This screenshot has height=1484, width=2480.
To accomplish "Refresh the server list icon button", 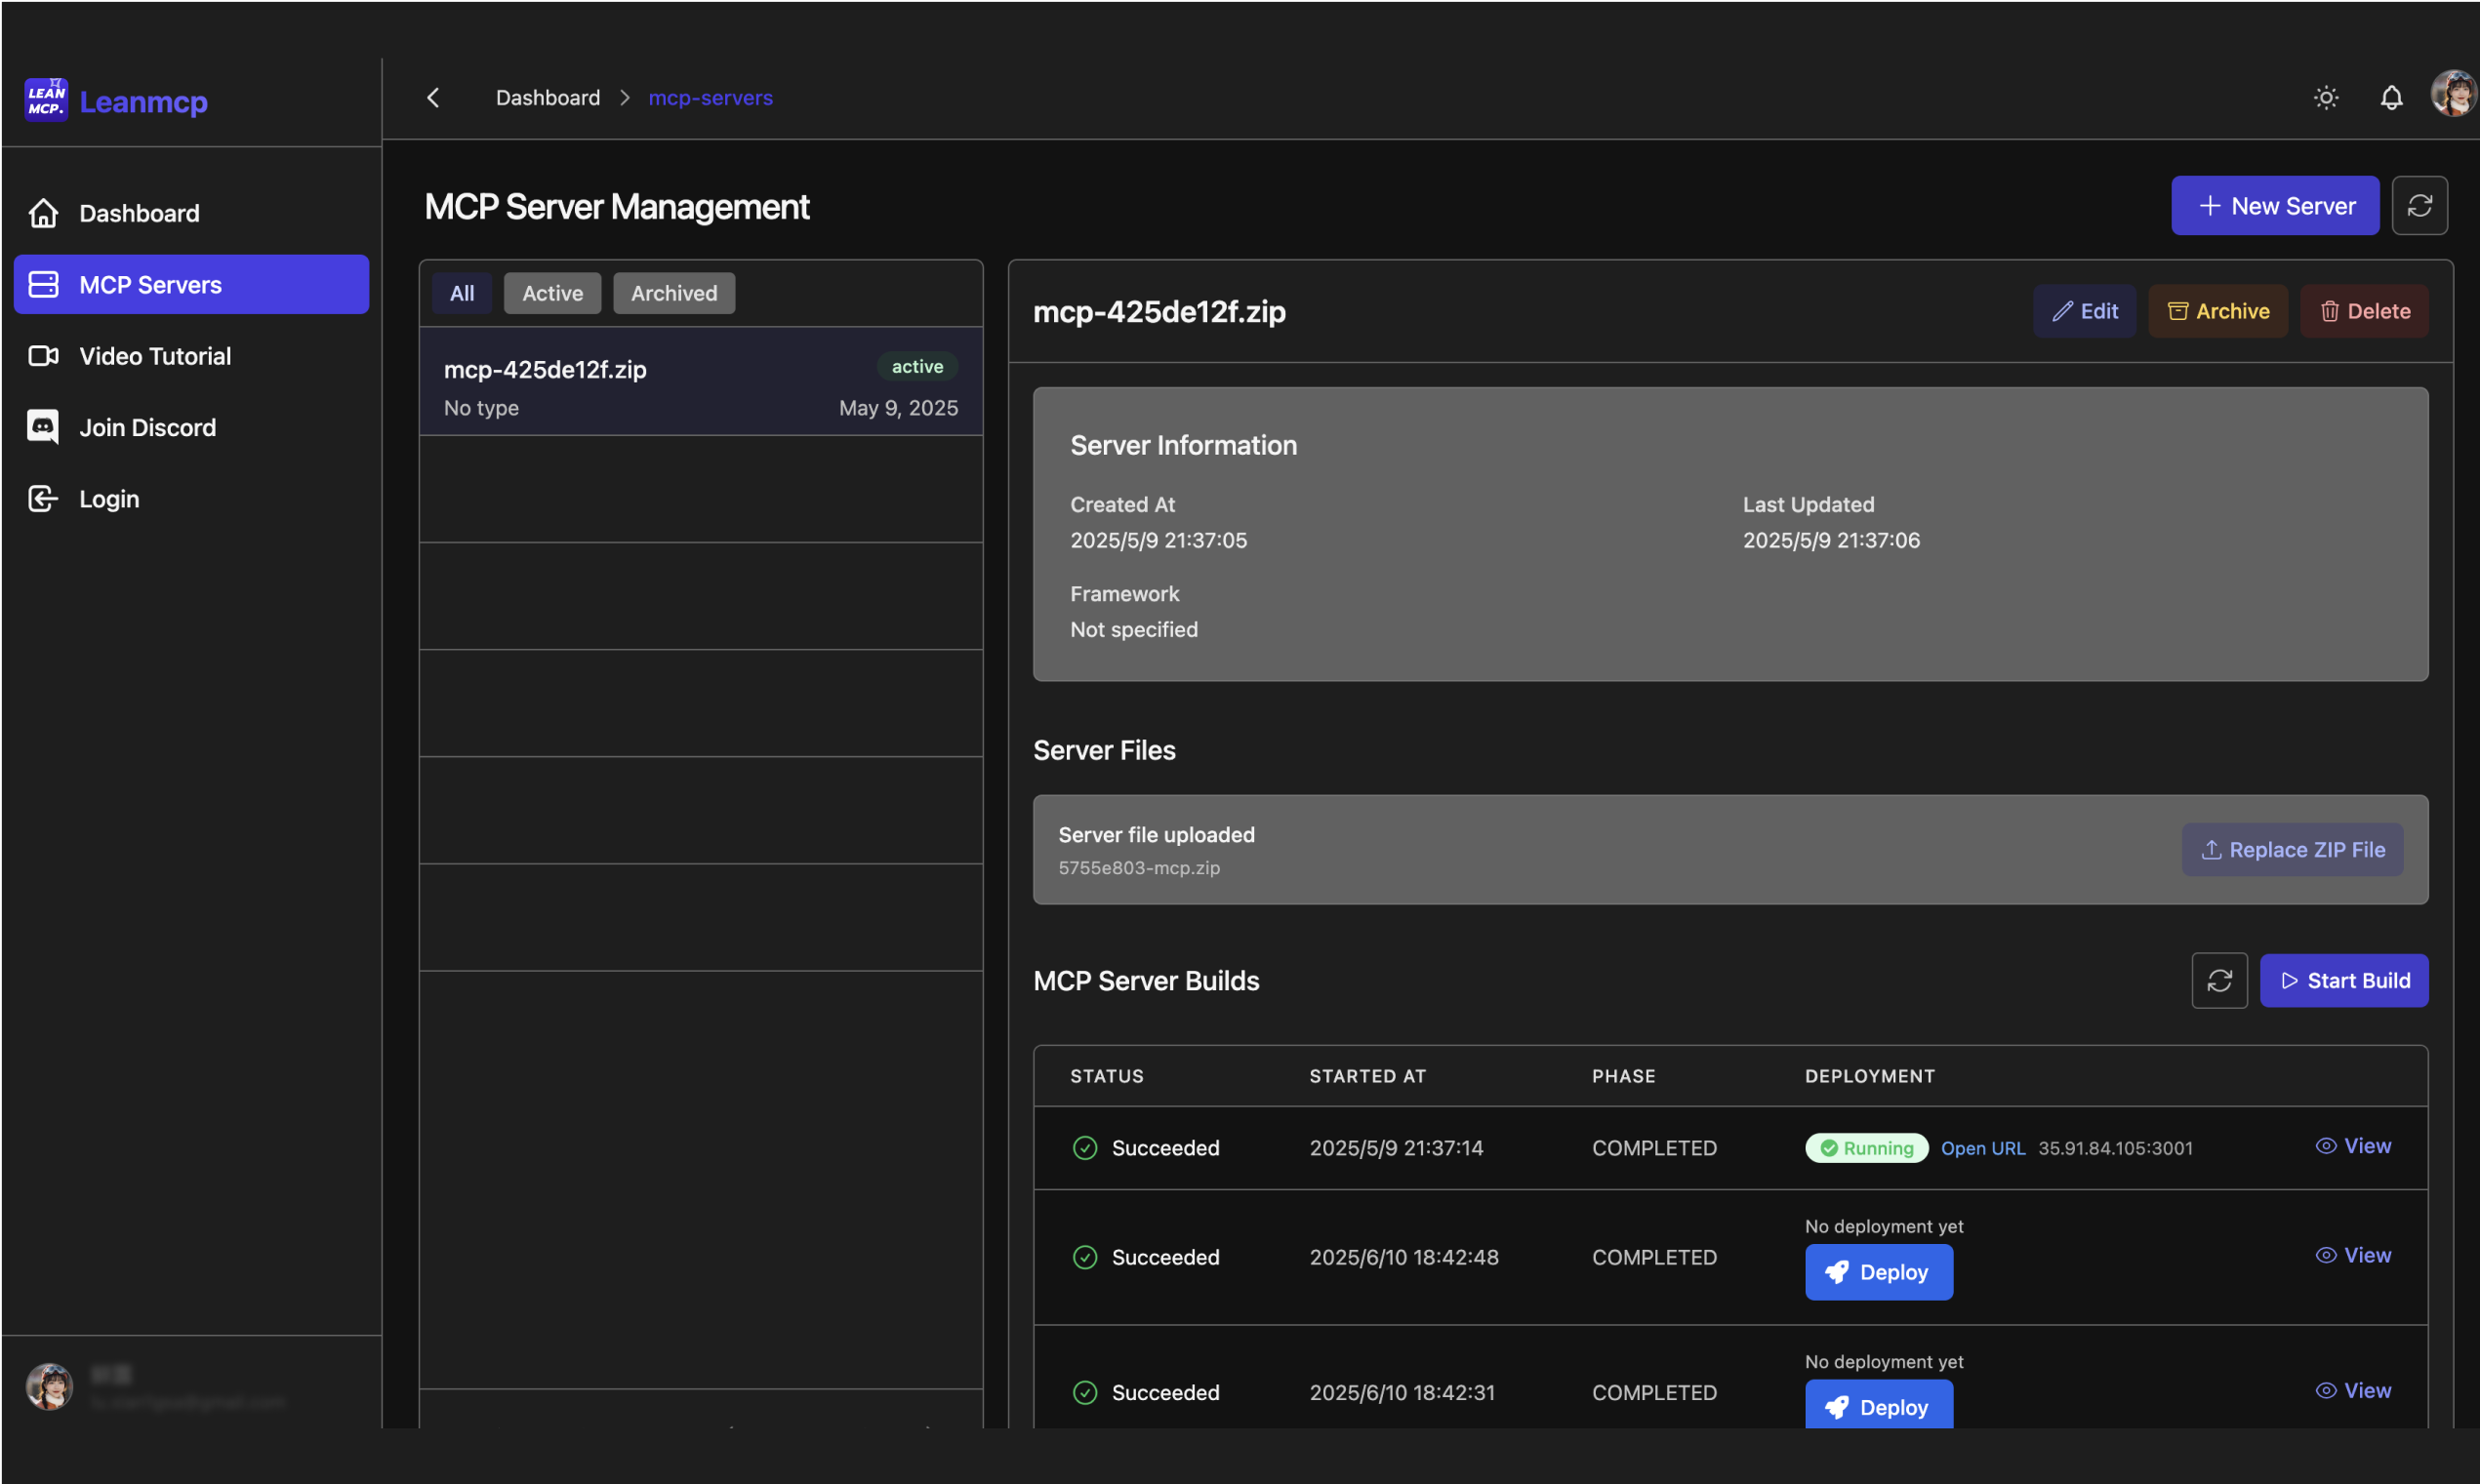I will pyautogui.click(x=2419, y=206).
